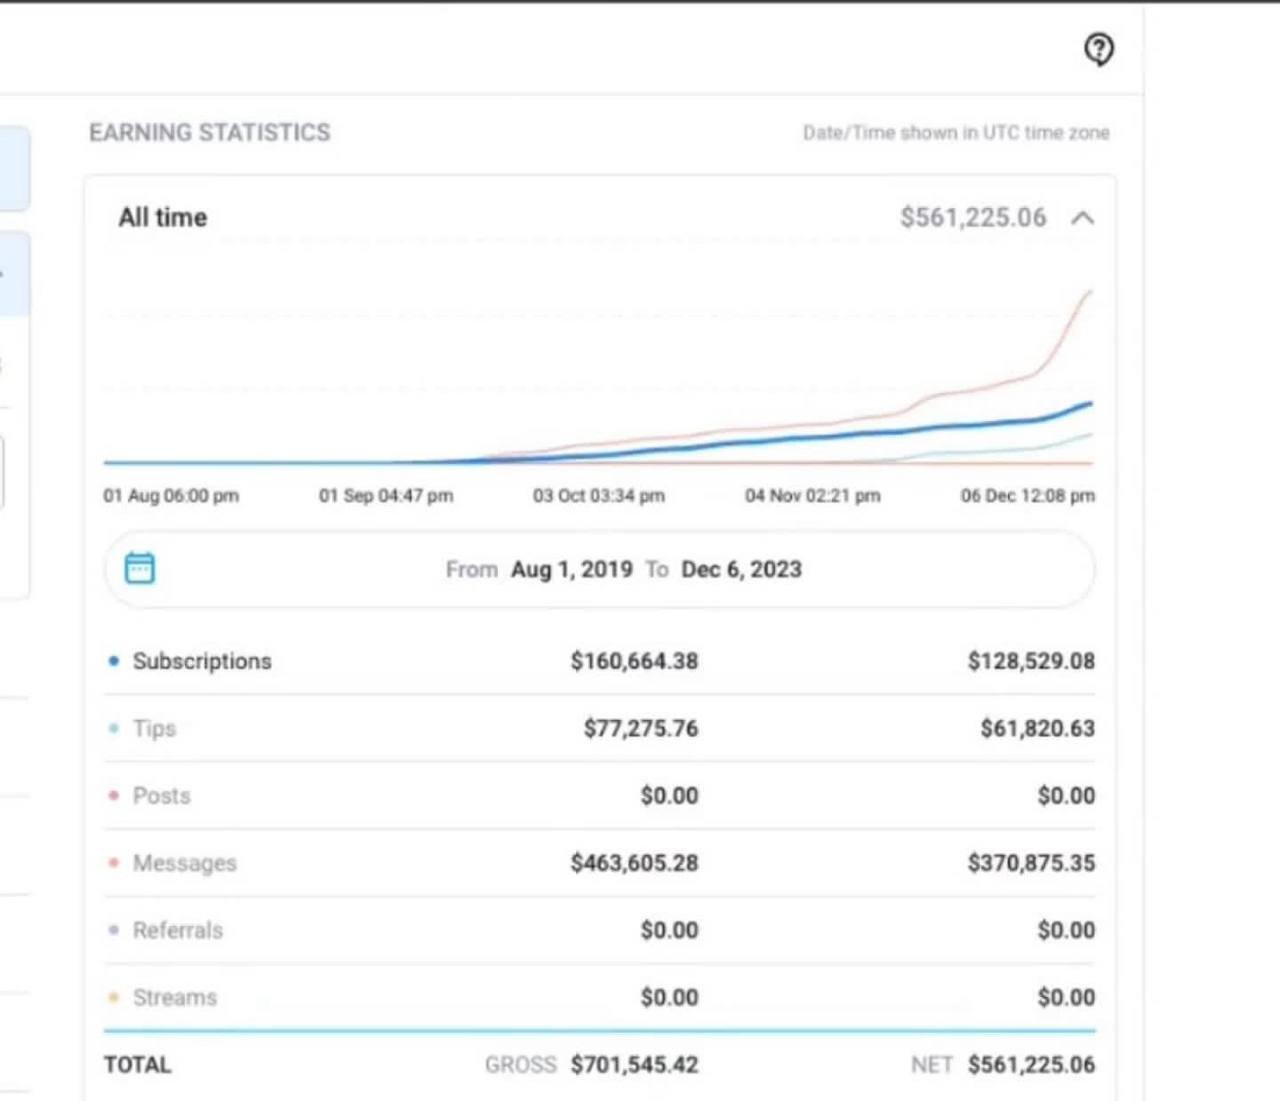Click the To date Dec 6, 2023
This screenshot has height=1101, width=1280.
pyautogui.click(x=741, y=569)
